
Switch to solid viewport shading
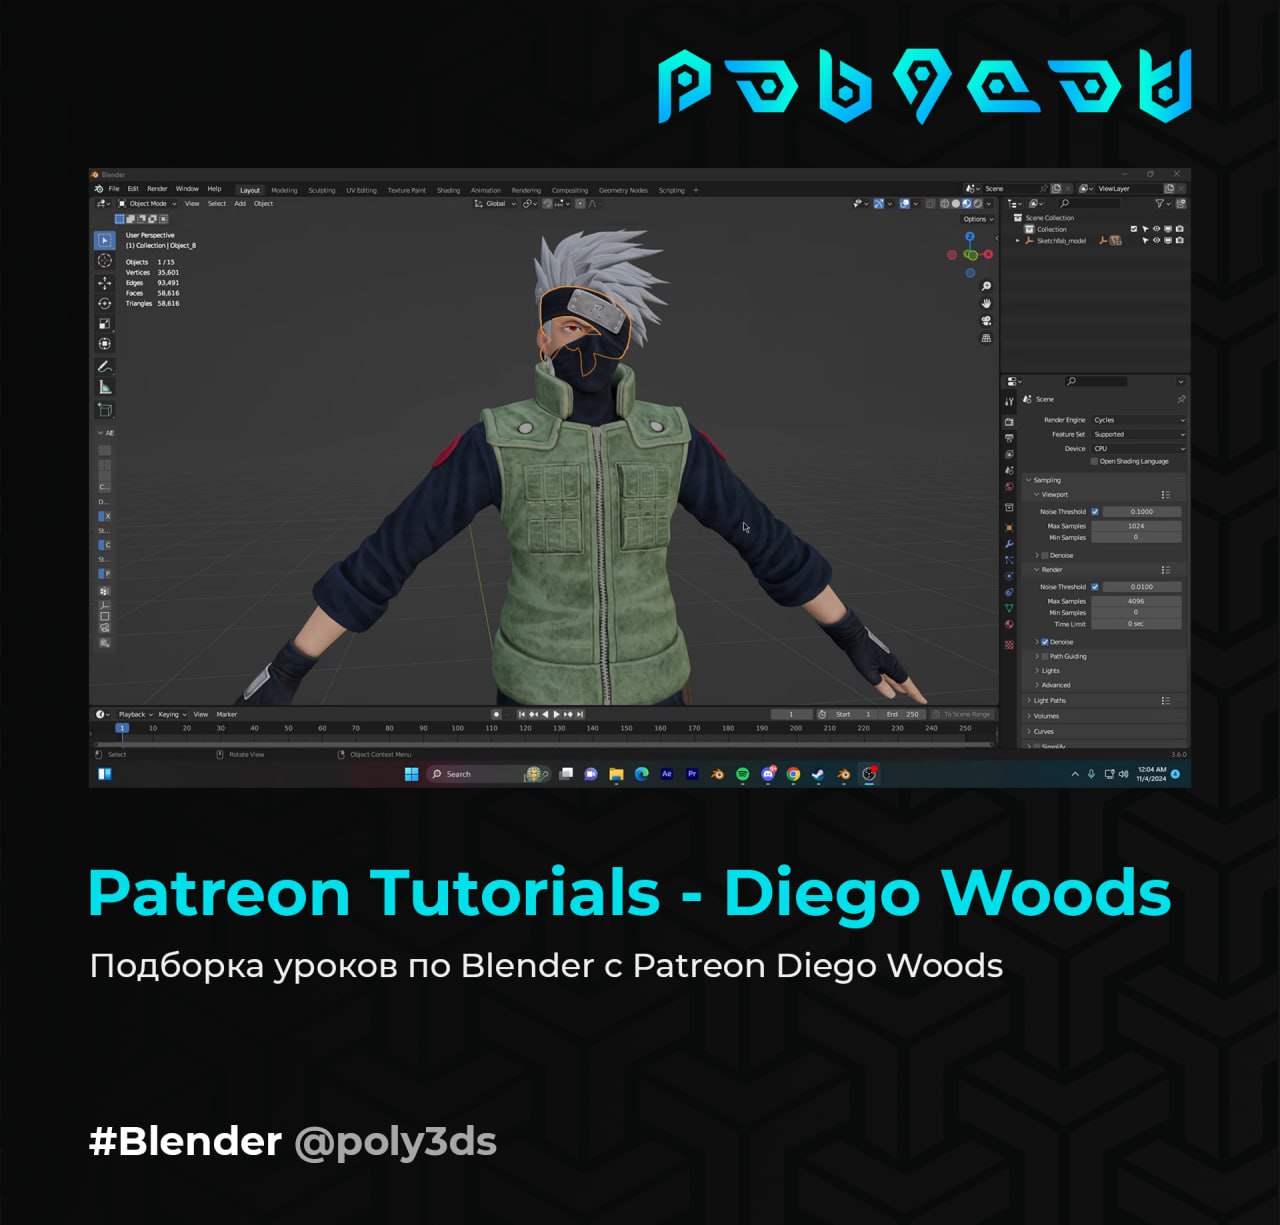pyautogui.click(x=956, y=203)
